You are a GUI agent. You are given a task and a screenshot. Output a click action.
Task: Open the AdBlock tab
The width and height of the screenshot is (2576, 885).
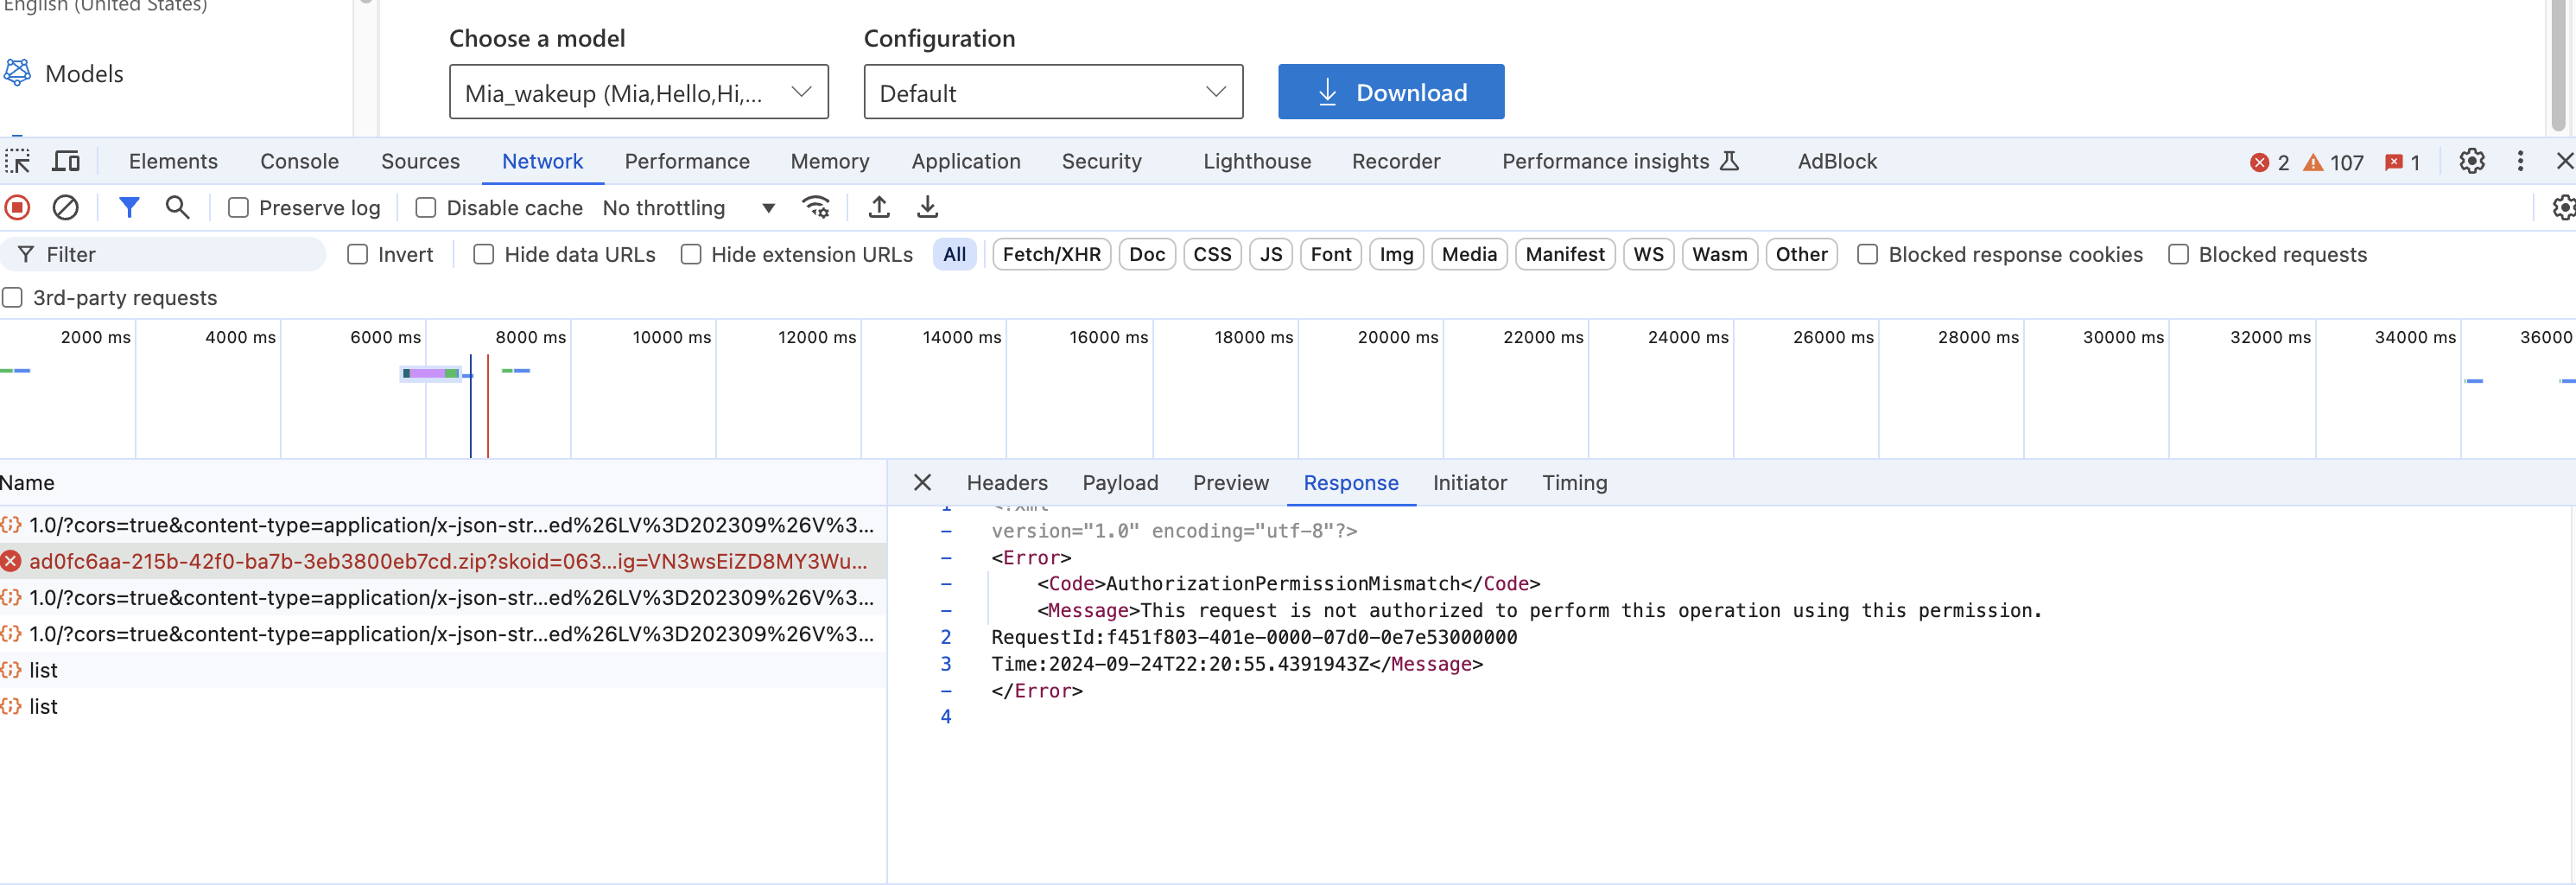[1837, 161]
